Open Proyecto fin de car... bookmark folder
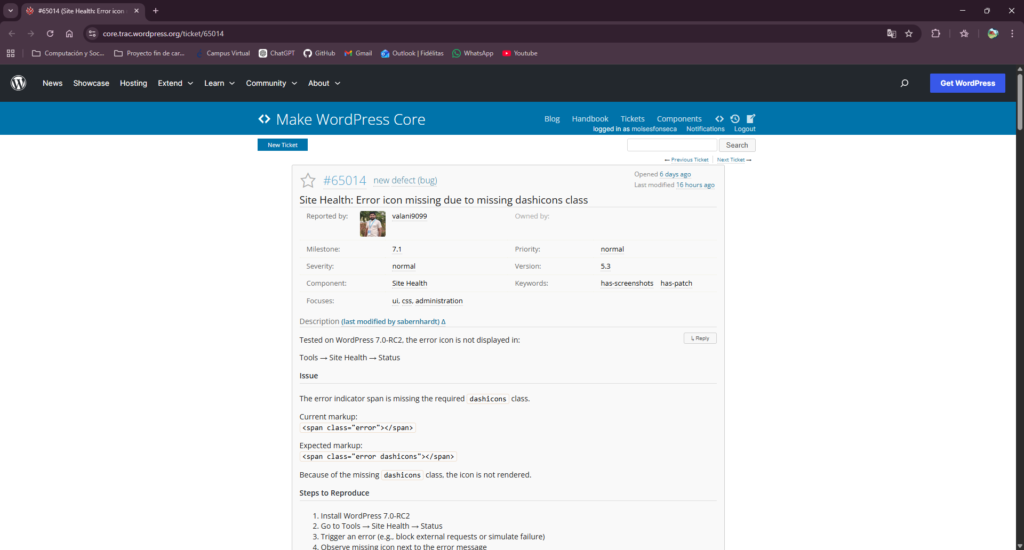The width and height of the screenshot is (1024, 550). tap(150, 54)
